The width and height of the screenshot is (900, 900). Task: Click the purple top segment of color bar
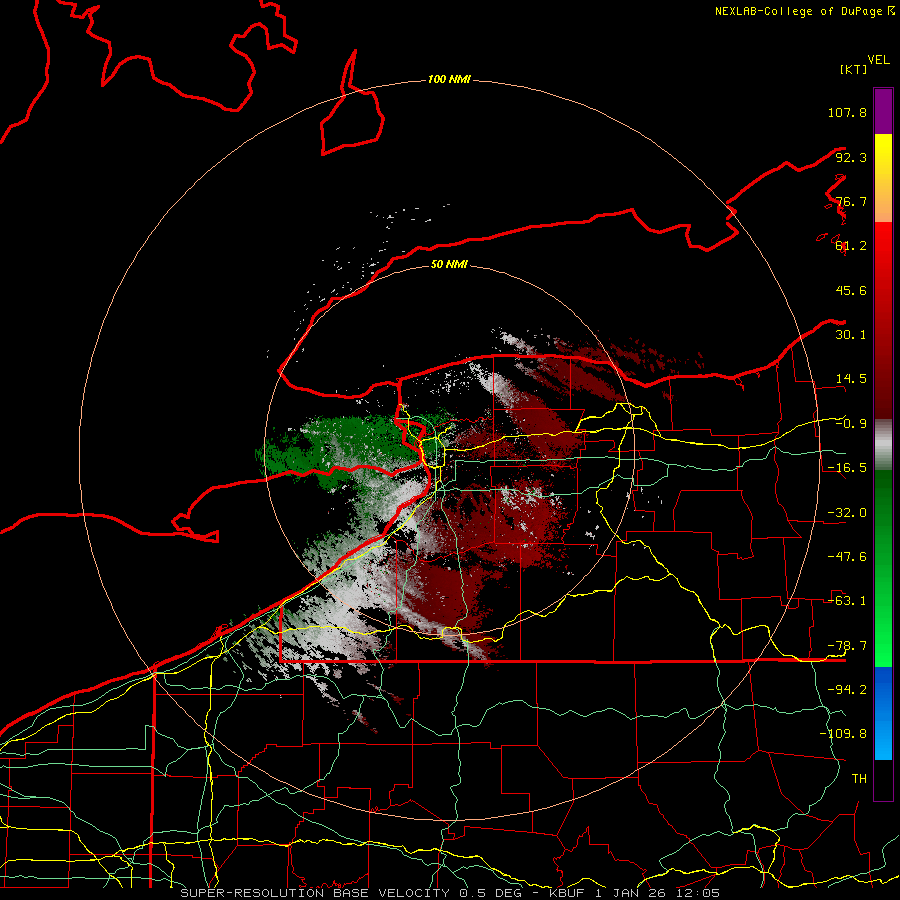883,111
